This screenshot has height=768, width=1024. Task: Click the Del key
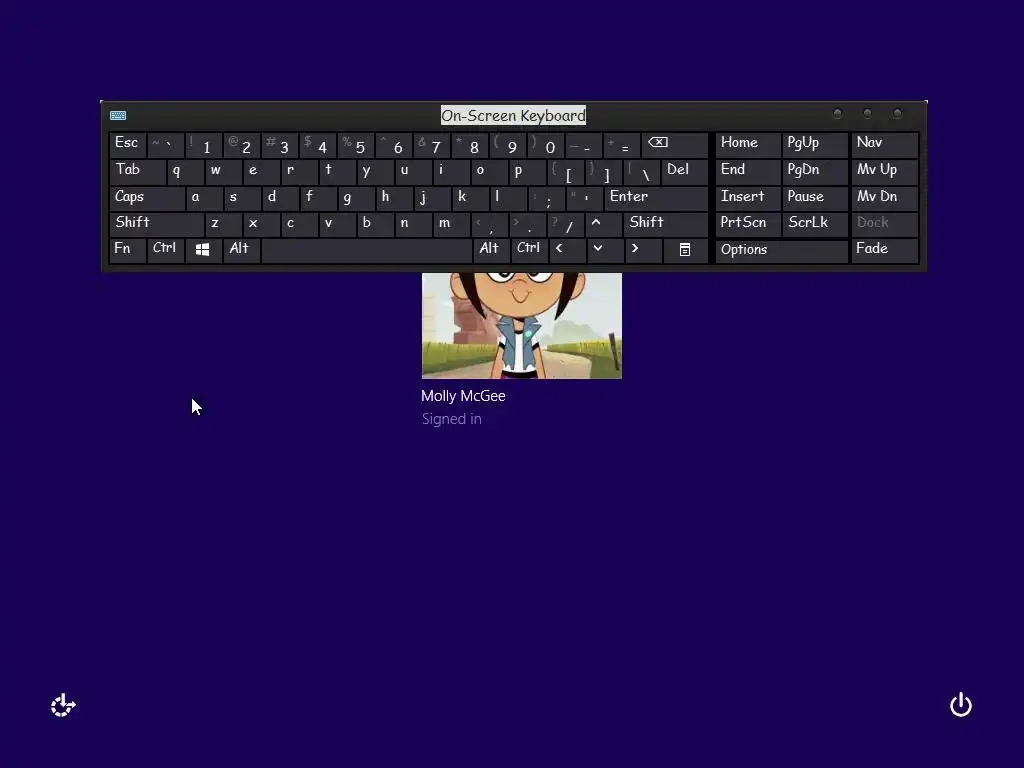[684, 170]
